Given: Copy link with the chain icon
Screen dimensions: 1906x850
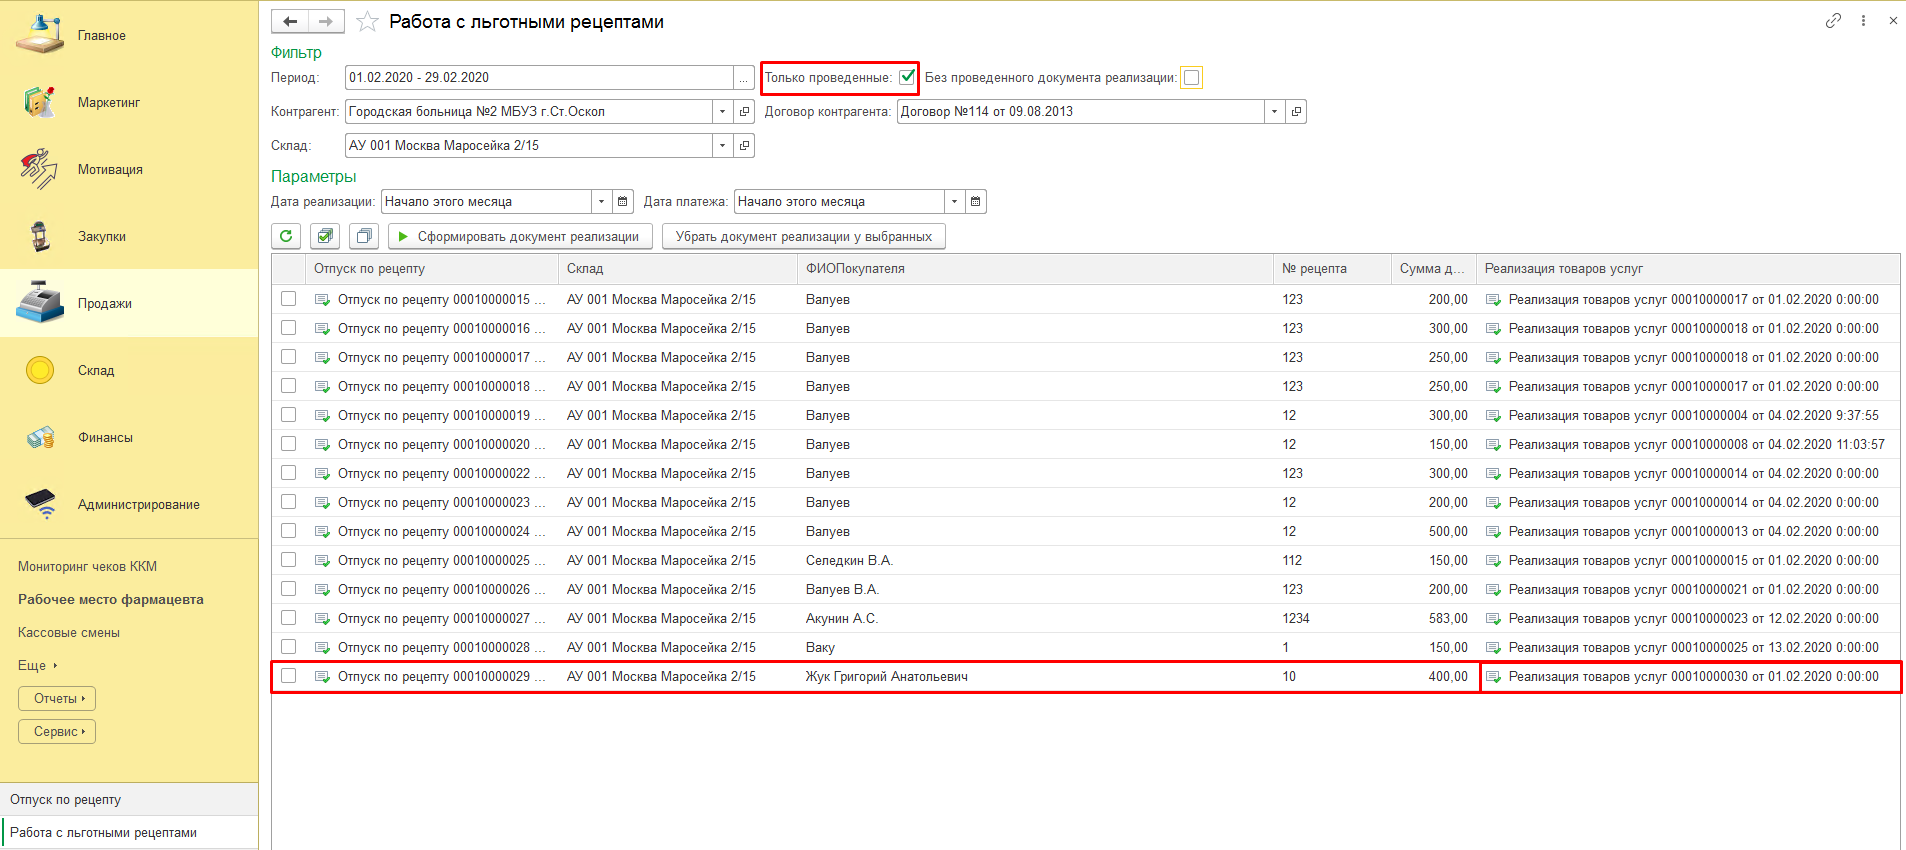Looking at the screenshot, I should 1832,21.
